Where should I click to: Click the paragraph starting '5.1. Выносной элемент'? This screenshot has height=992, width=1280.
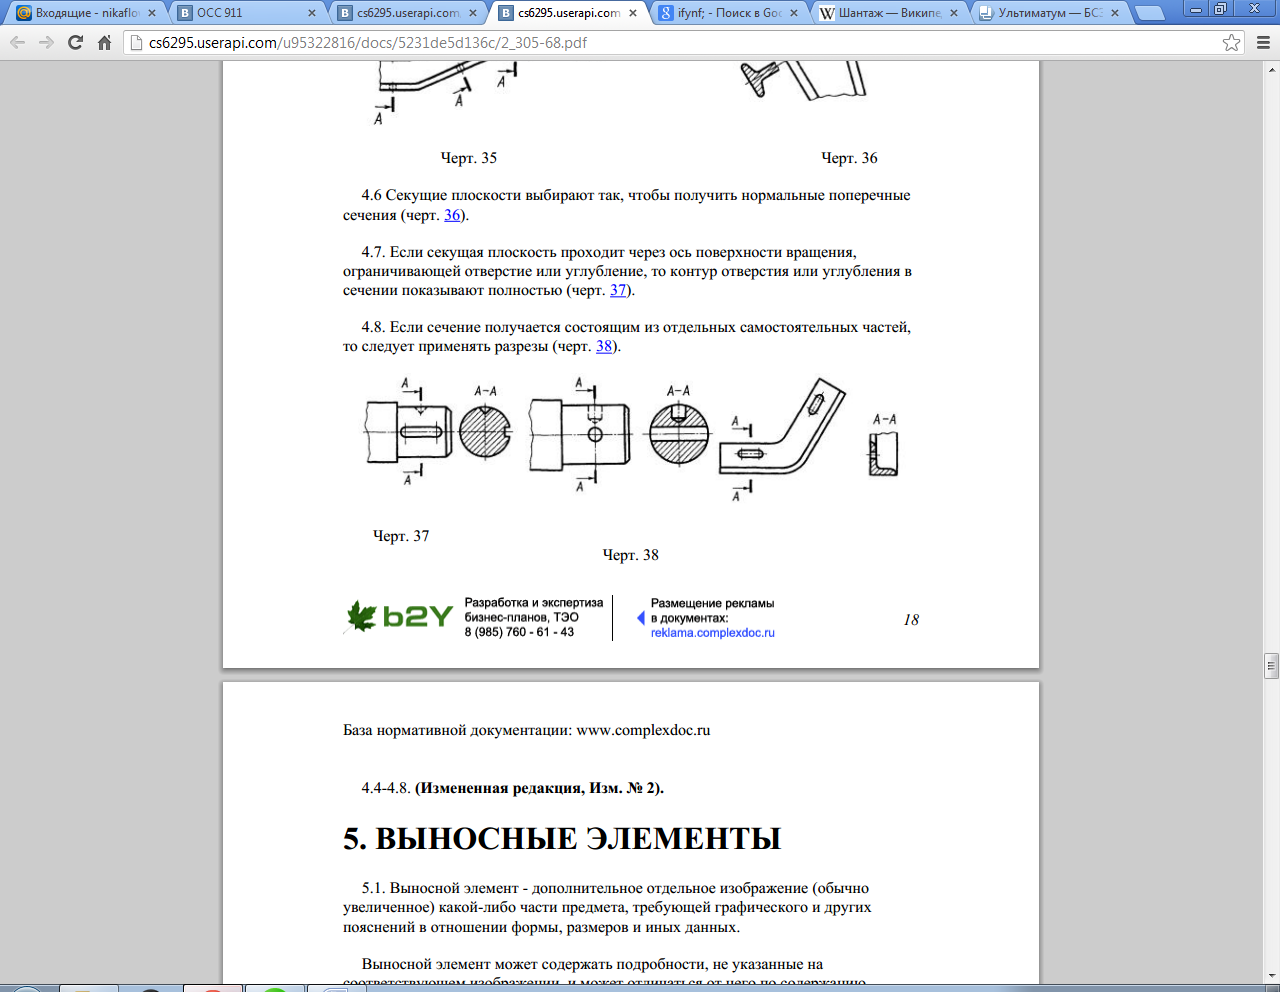(x=607, y=907)
